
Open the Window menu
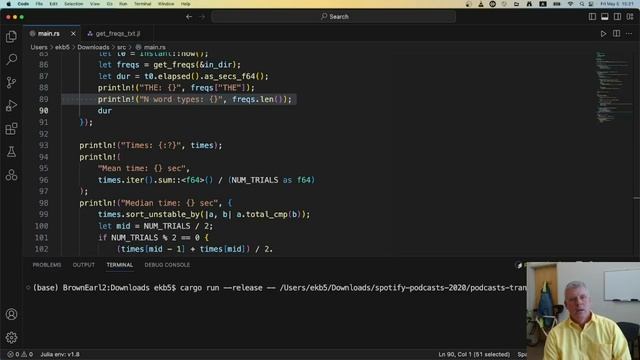click(166, 4)
